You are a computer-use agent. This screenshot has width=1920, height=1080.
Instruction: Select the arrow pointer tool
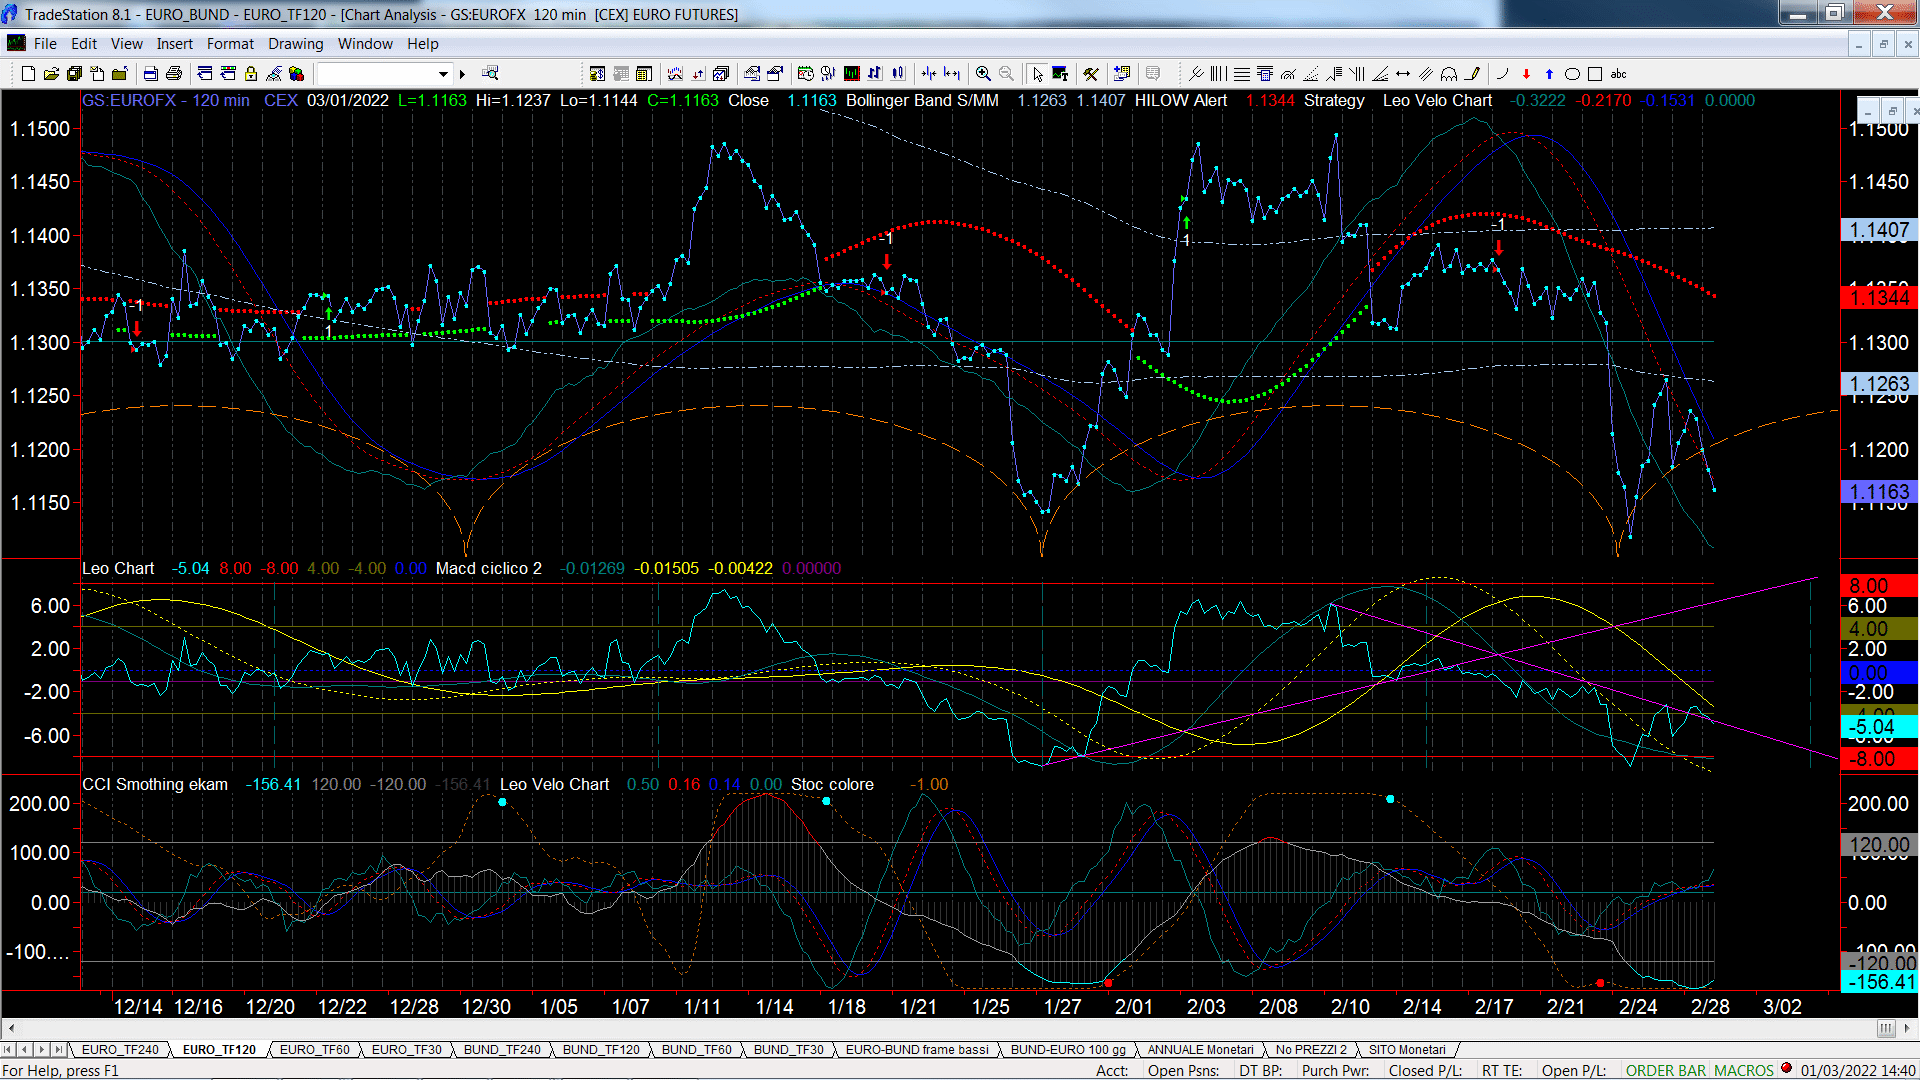pyautogui.click(x=1037, y=74)
